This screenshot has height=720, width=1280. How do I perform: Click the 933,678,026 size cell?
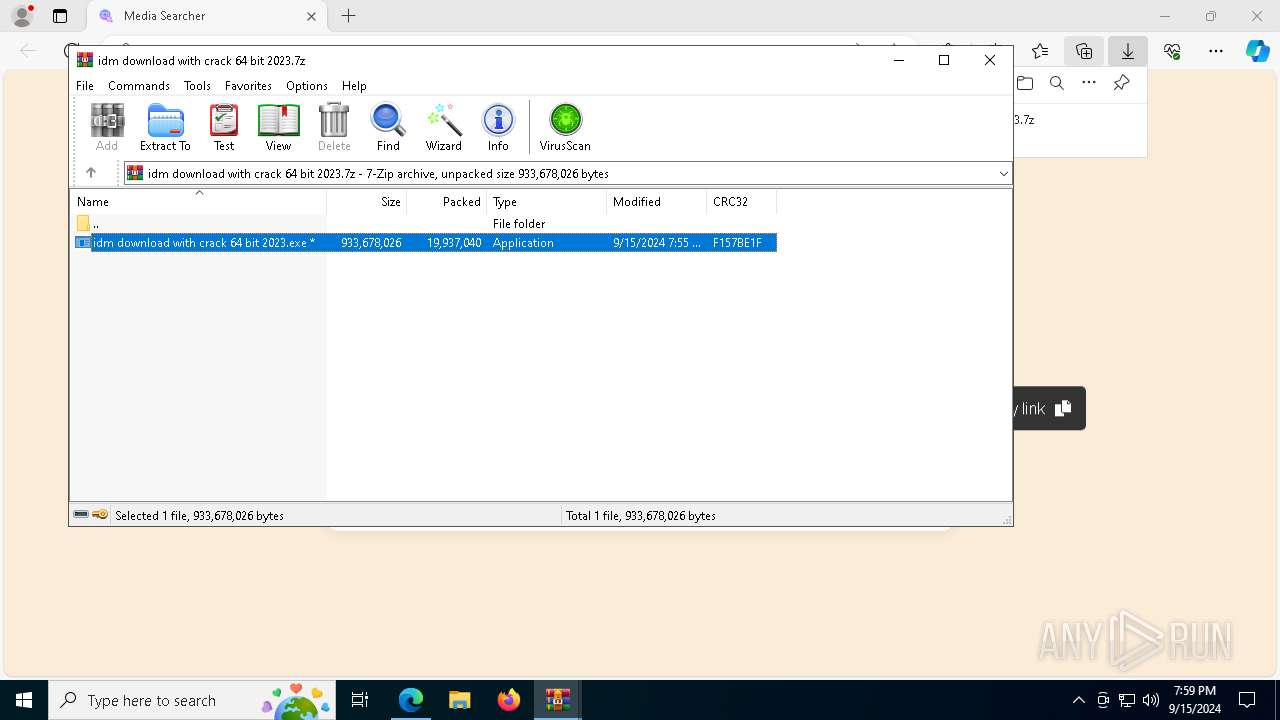pos(371,243)
